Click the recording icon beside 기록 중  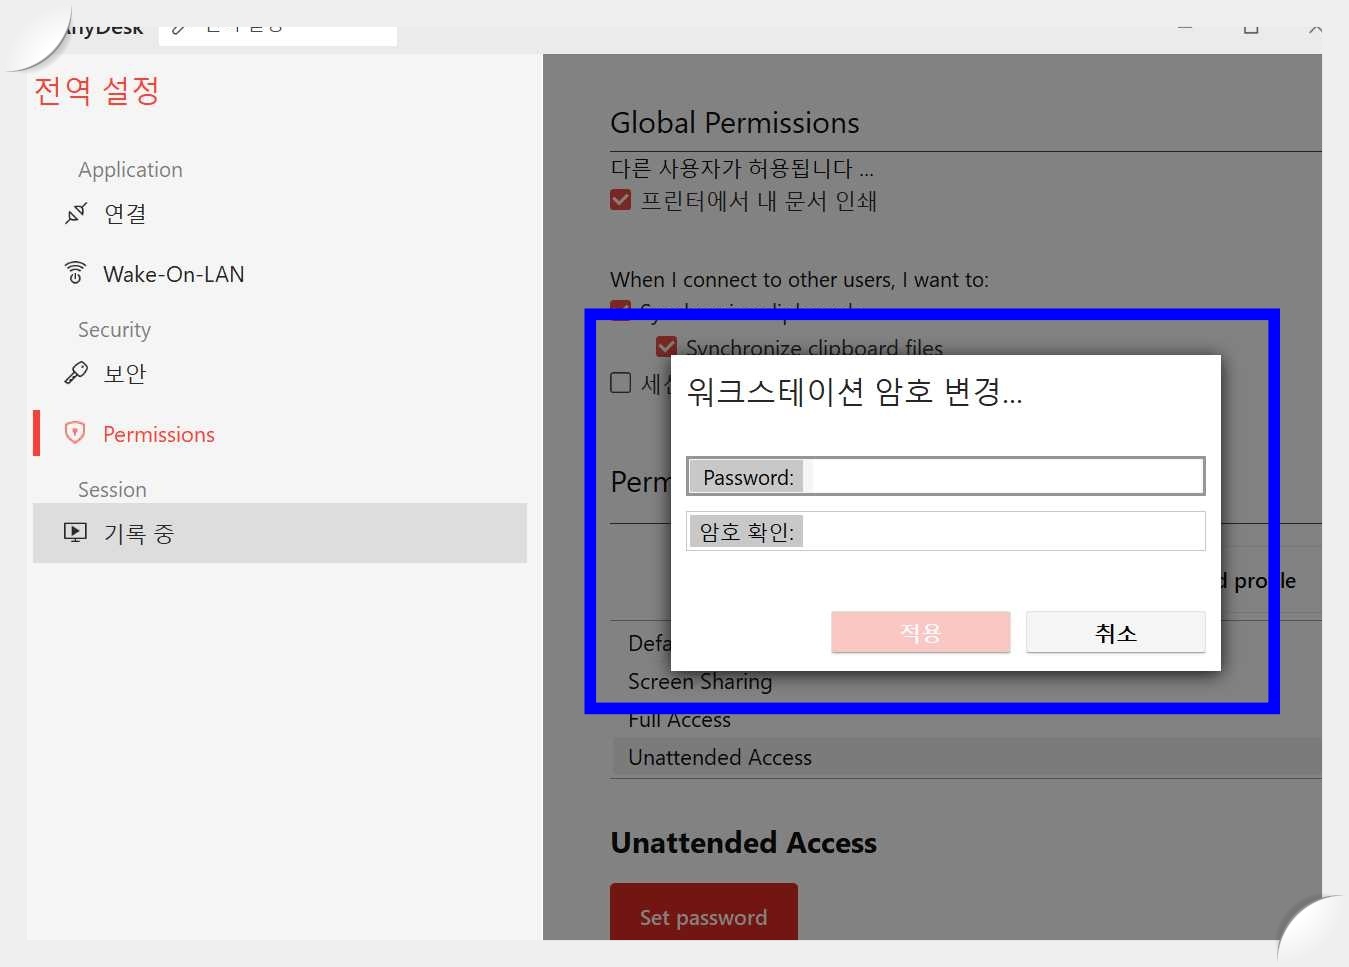coord(75,532)
